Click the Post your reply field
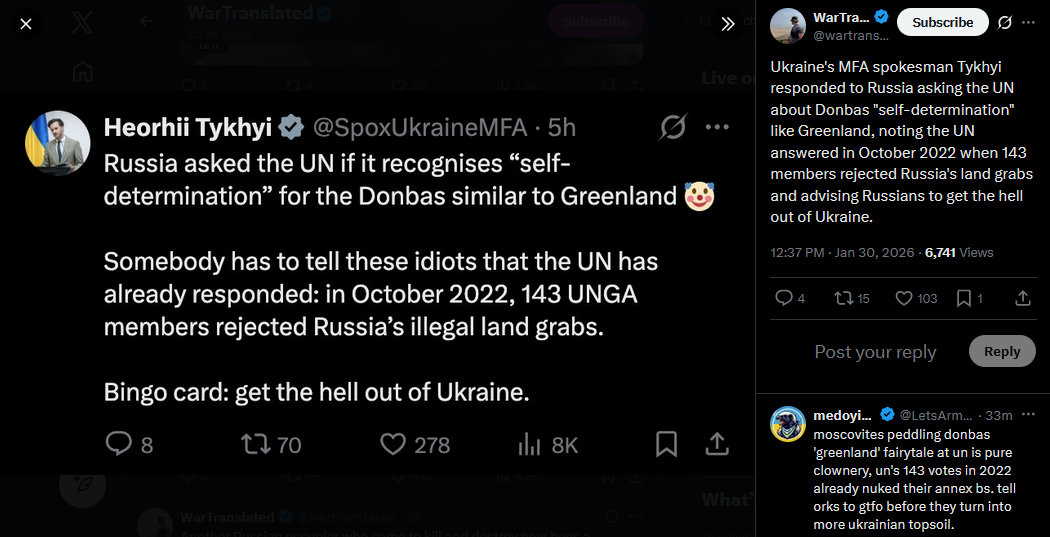Image resolution: width=1050 pixels, height=537 pixels. point(875,352)
